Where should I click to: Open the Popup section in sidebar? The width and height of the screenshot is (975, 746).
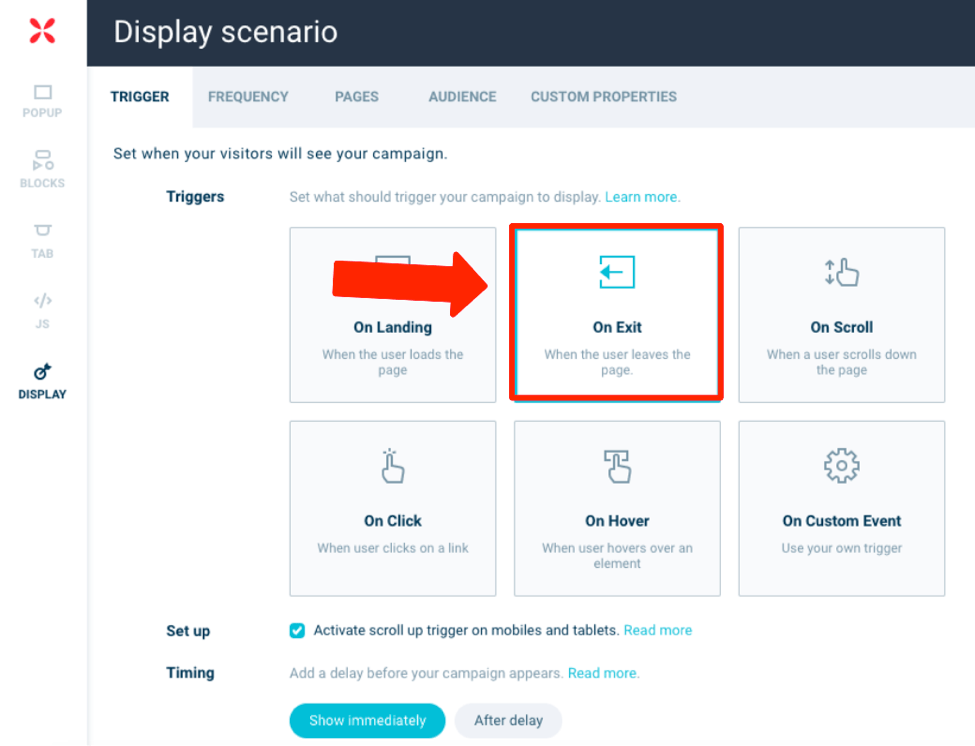pyautogui.click(x=42, y=101)
